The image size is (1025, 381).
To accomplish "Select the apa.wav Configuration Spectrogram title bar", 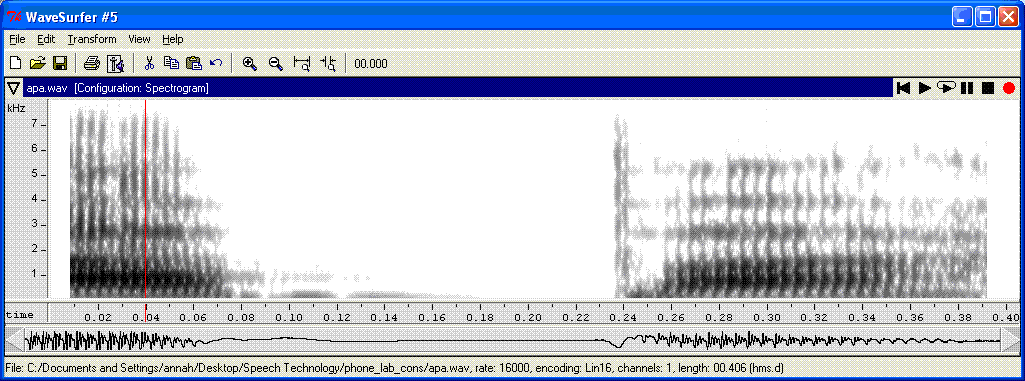I will [458, 88].
